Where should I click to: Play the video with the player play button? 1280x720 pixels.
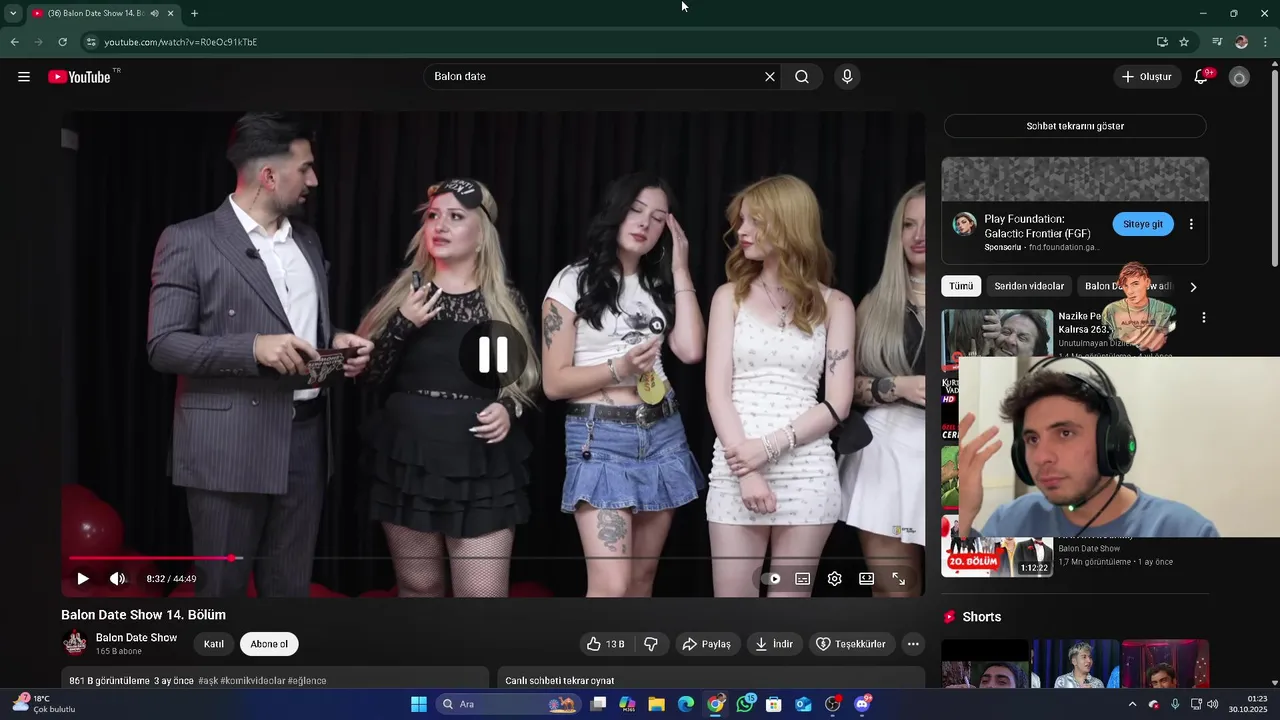(83, 579)
